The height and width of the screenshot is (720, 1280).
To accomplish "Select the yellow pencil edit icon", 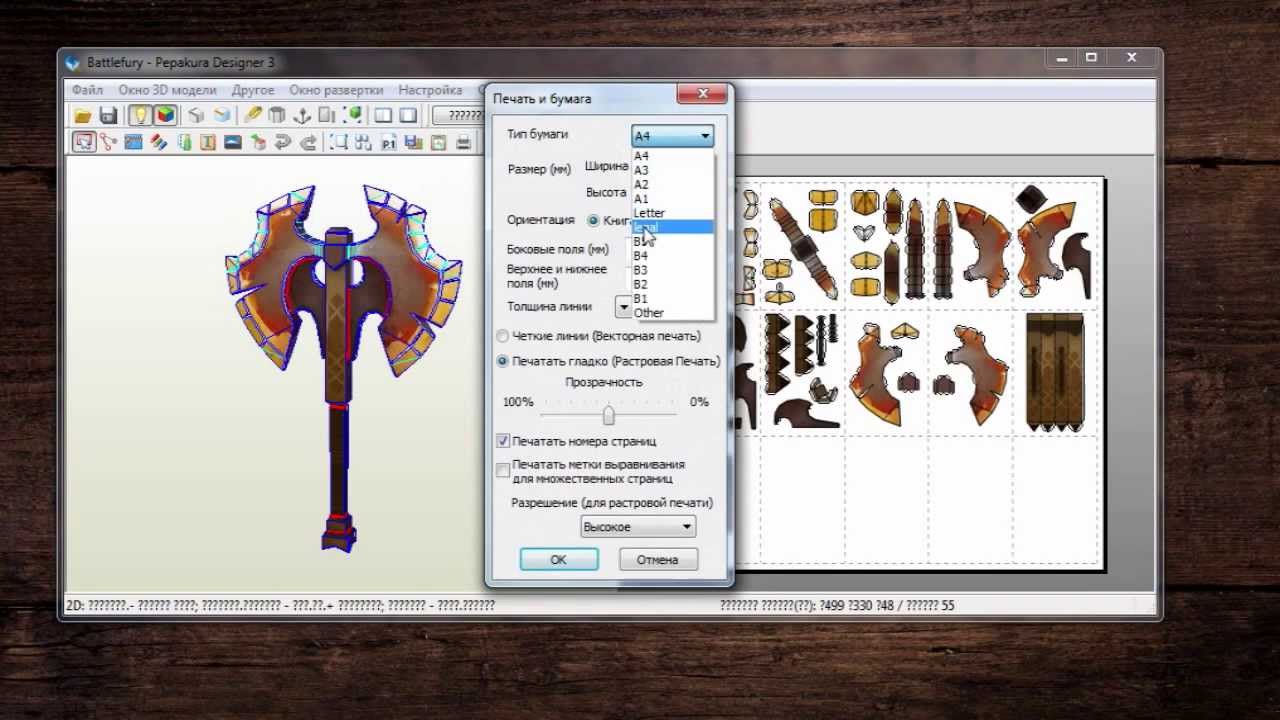I will pyautogui.click(x=254, y=116).
